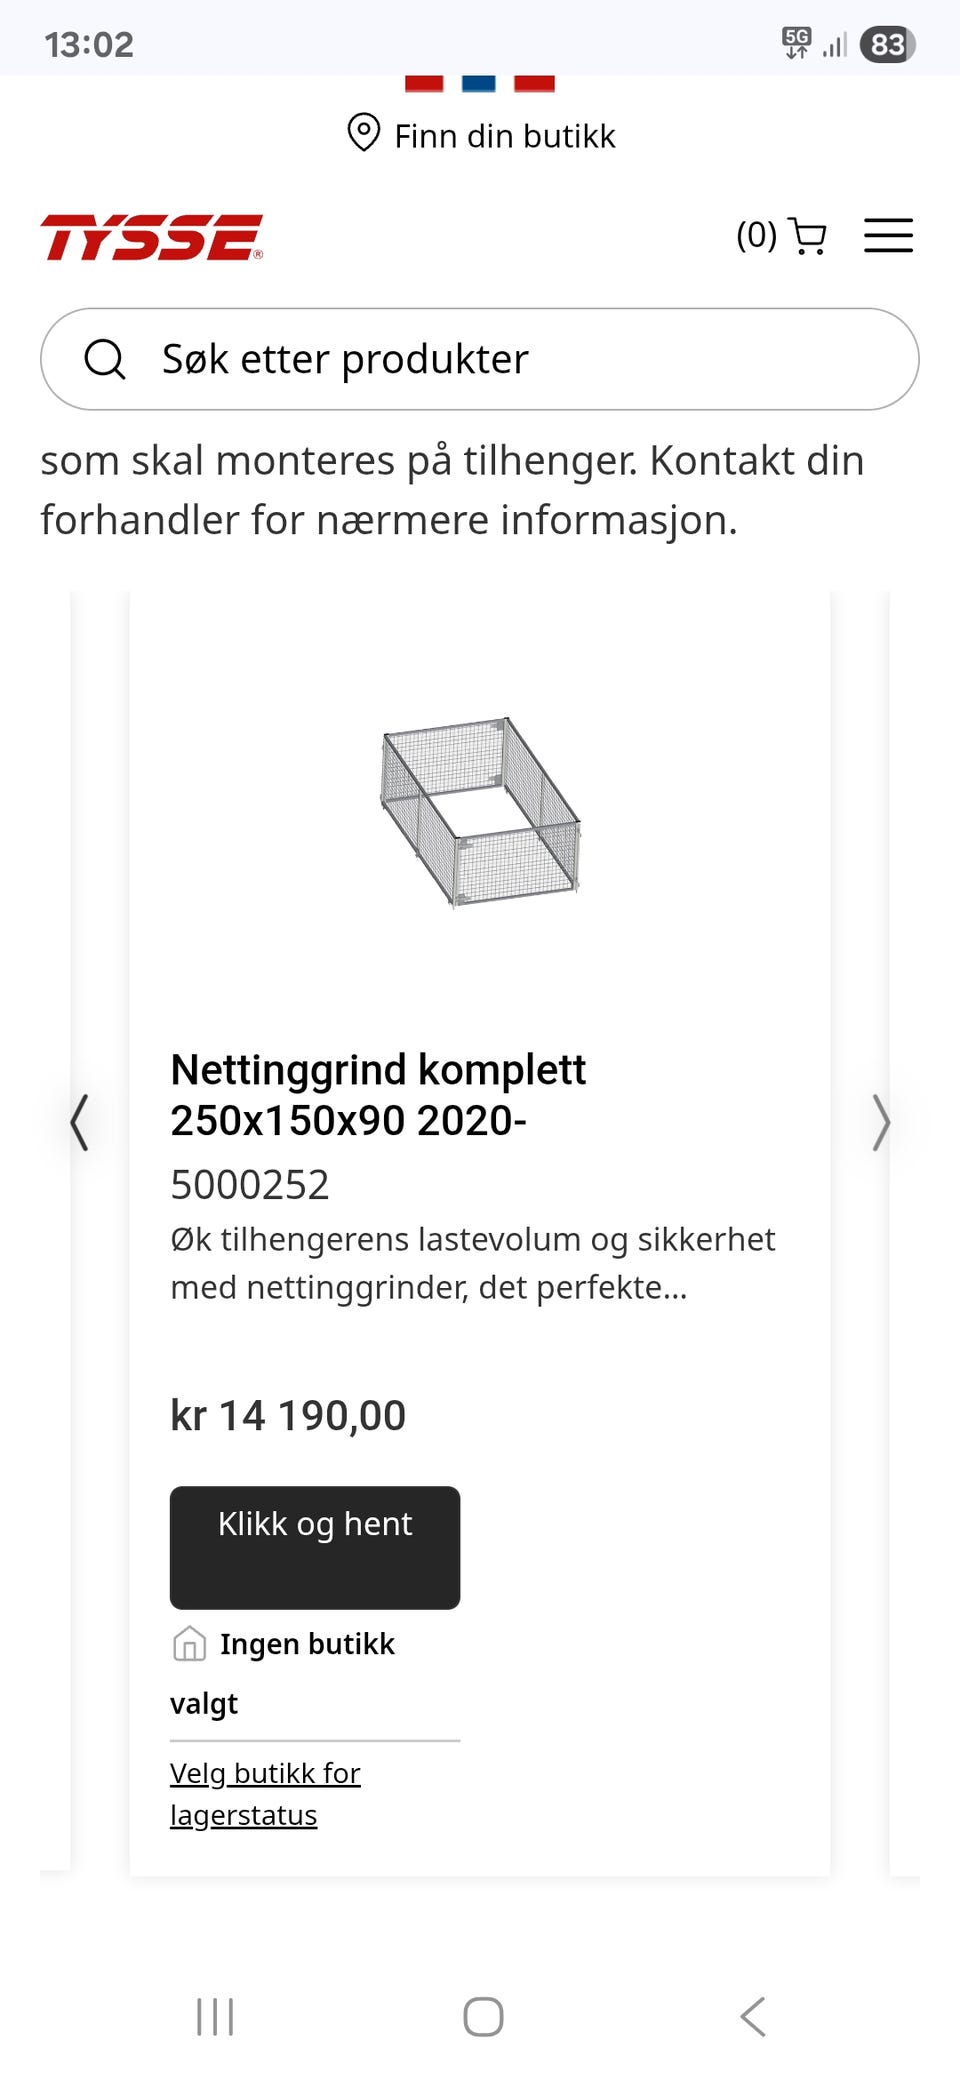Tap the search magnifier icon

(105, 359)
